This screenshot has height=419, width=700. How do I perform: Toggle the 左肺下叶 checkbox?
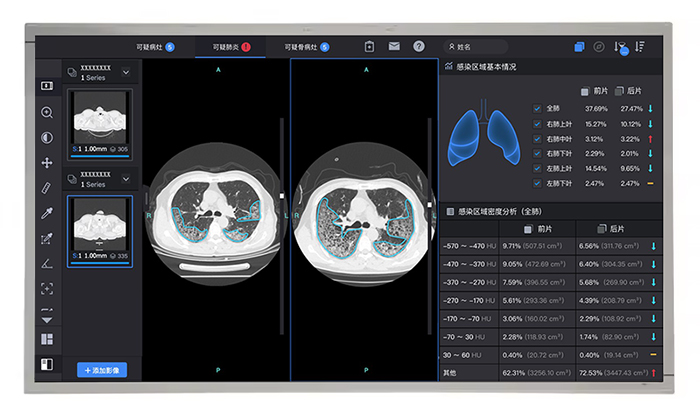537,184
